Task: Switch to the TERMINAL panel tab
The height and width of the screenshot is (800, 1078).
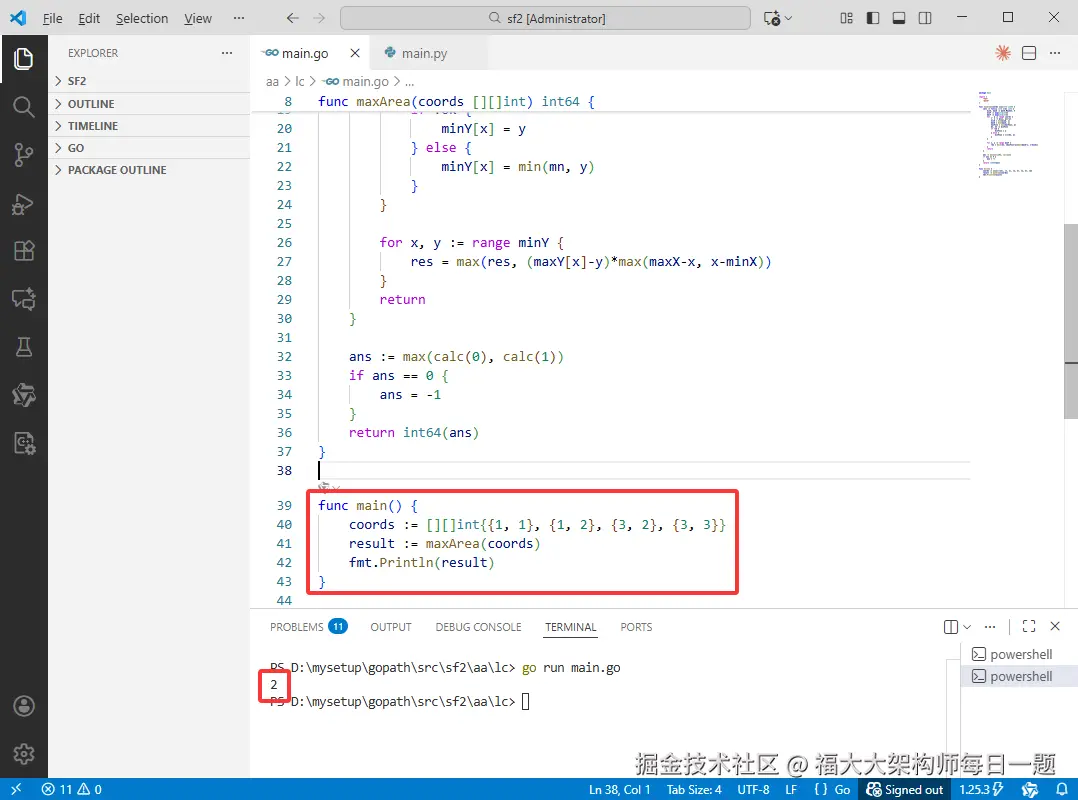Action: (x=570, y=626)
